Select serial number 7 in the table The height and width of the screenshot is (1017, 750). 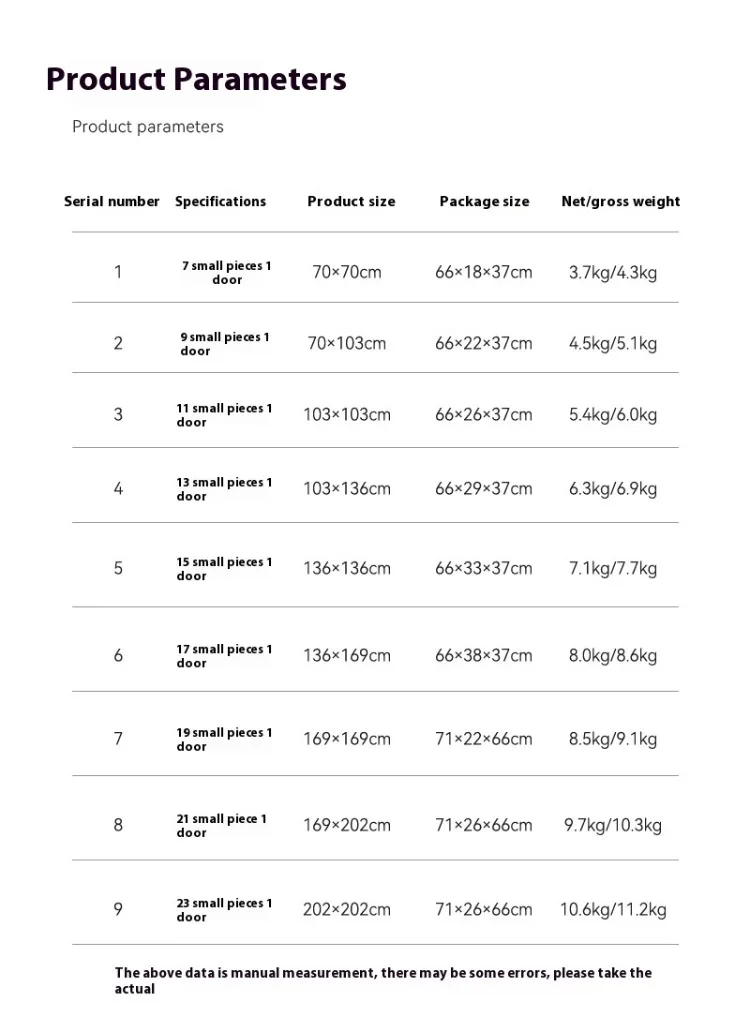point(118,739)
